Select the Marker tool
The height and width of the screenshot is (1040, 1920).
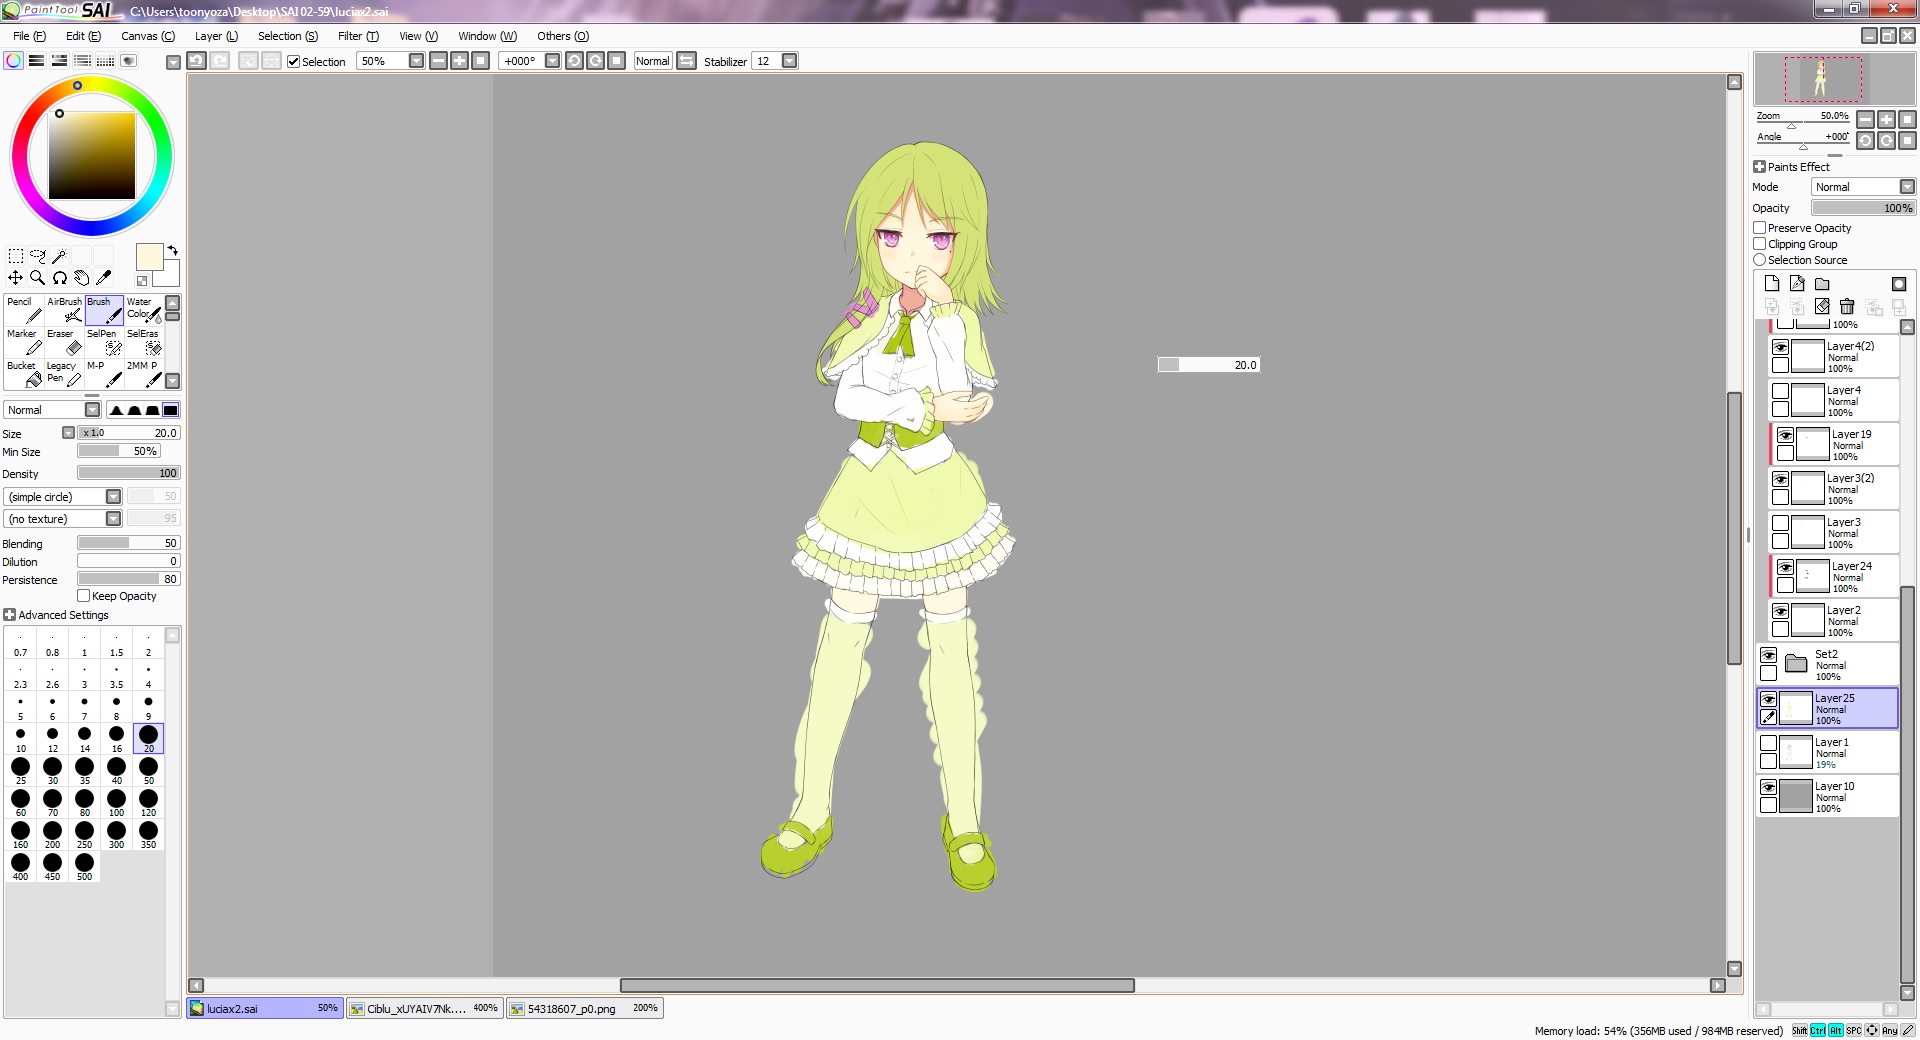[24, 342]
